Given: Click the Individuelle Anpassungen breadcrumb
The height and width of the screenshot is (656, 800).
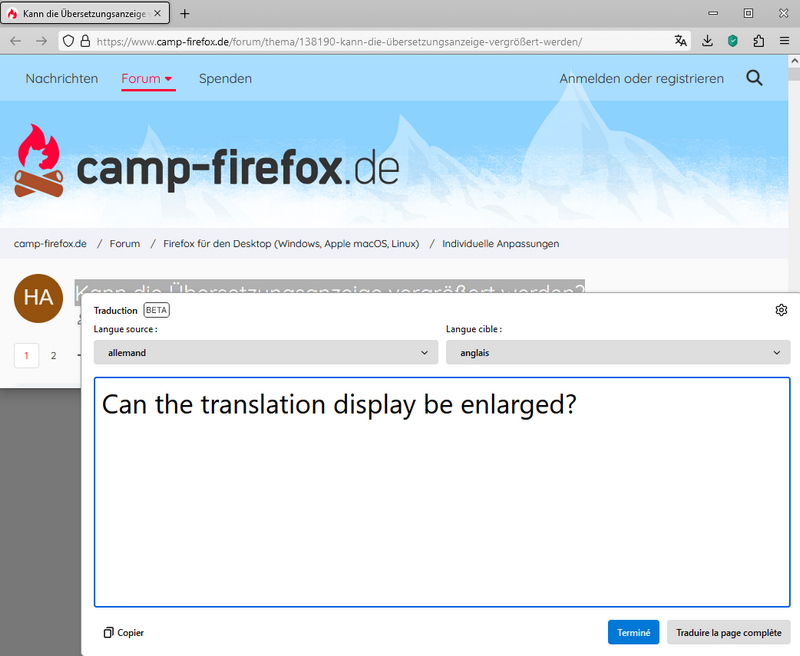Looking at the screenshot, I should click(500, 243).
